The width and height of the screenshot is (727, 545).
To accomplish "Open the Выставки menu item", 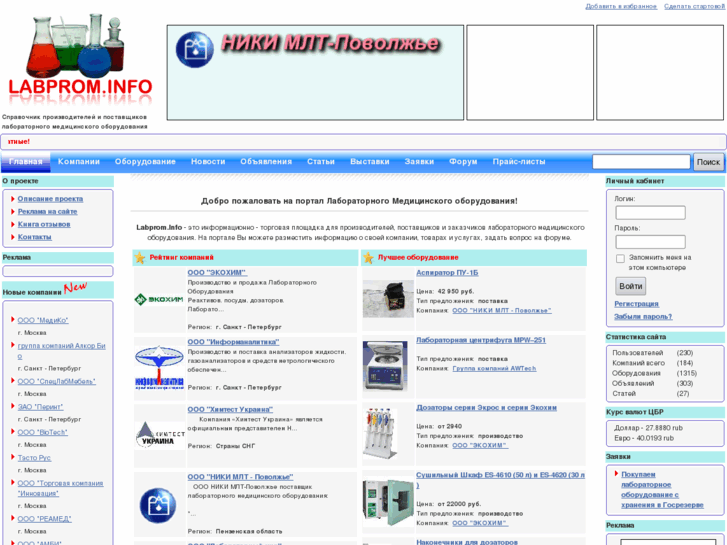I will pyautogui.click(x=370, y=162).
